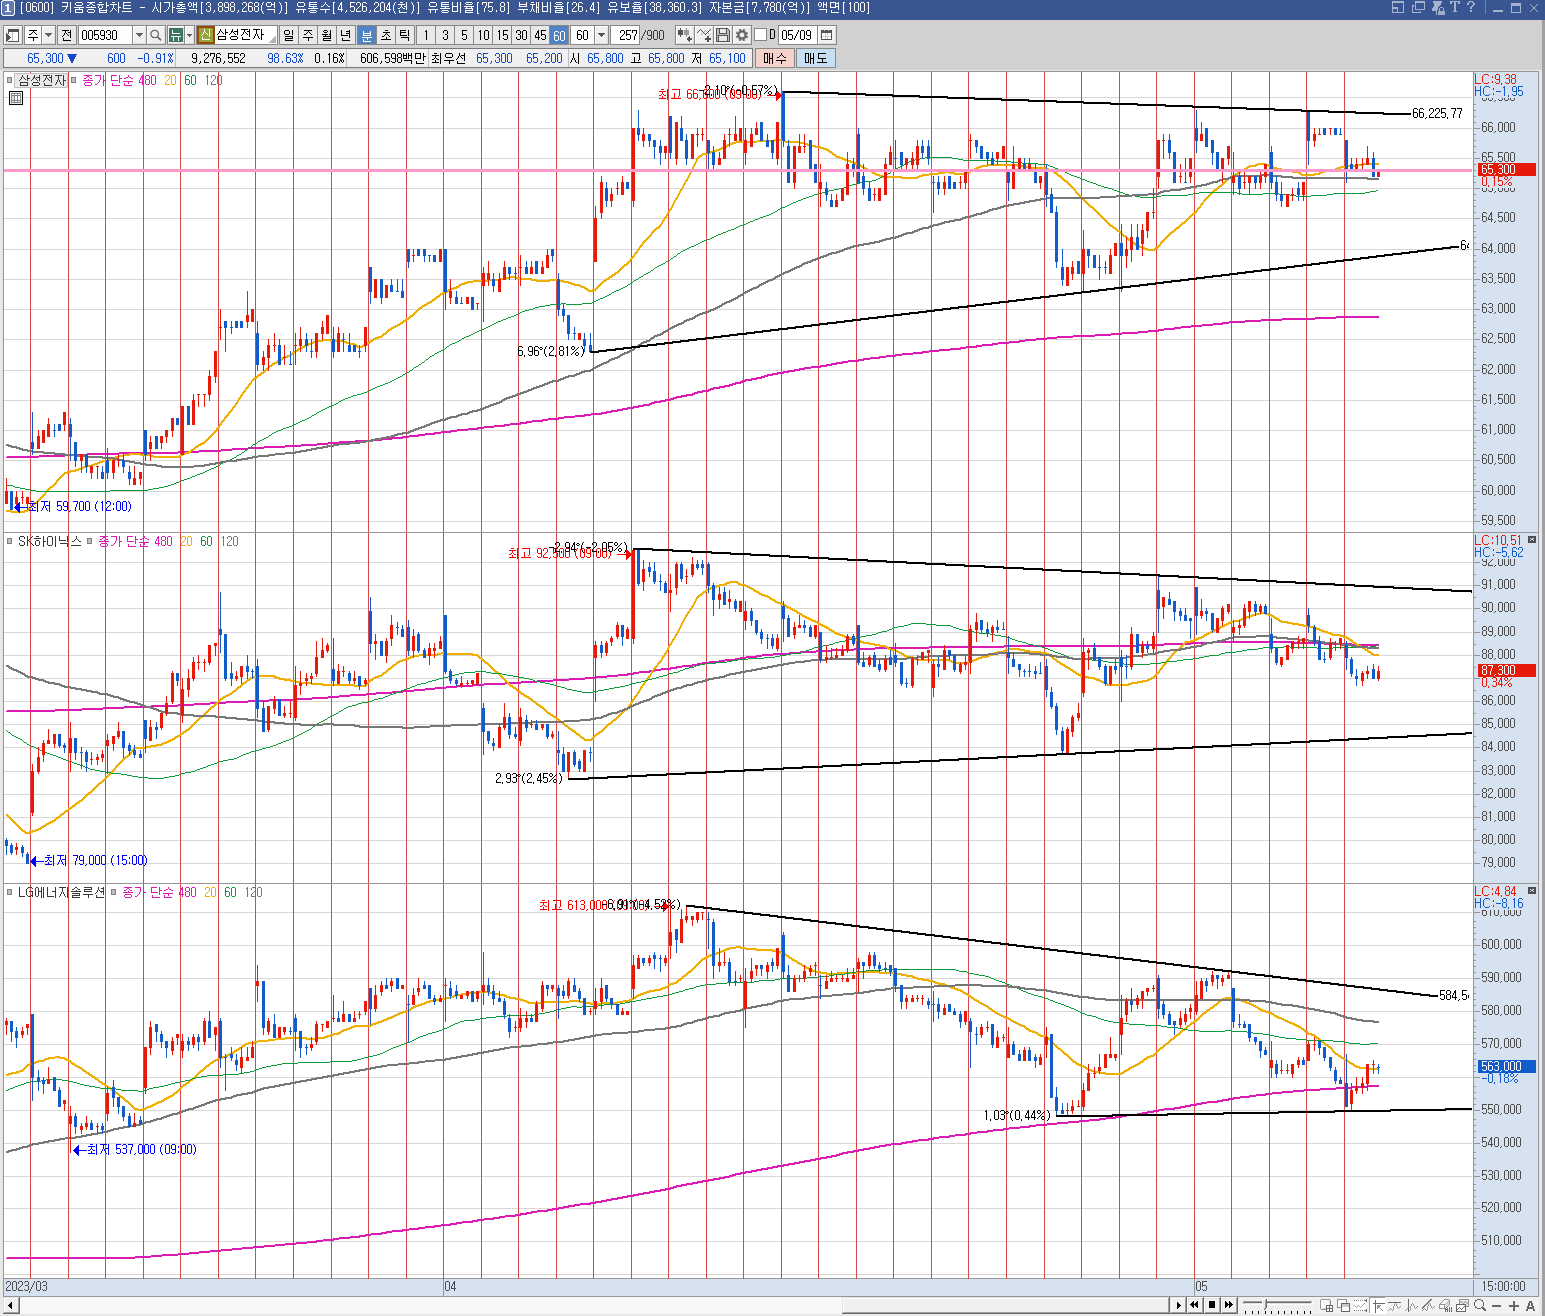Viewport: 1545px width, 1316px height.
Task: Rewind the chart replay
Action: pyautogui.click(x=1194, y=1305)
